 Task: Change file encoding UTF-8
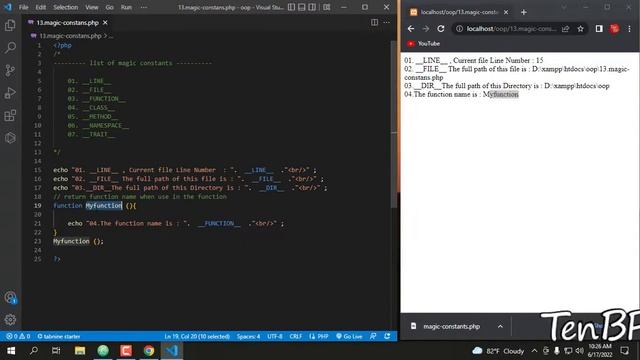coord(275,336)
